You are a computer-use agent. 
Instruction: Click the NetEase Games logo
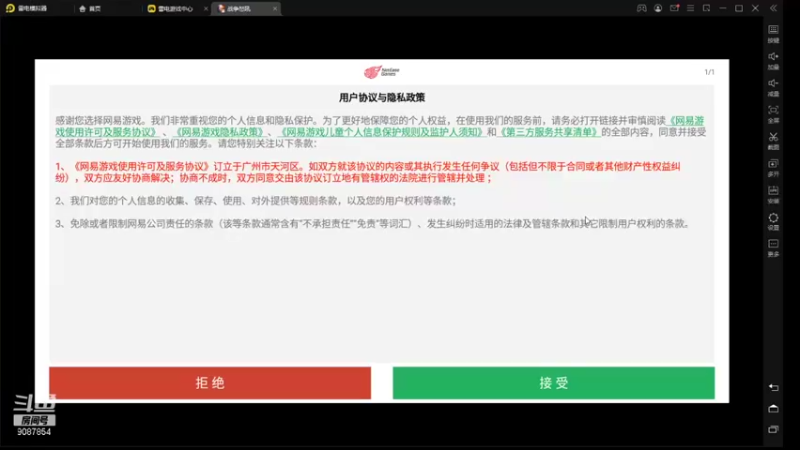click(x=382, y=72)
